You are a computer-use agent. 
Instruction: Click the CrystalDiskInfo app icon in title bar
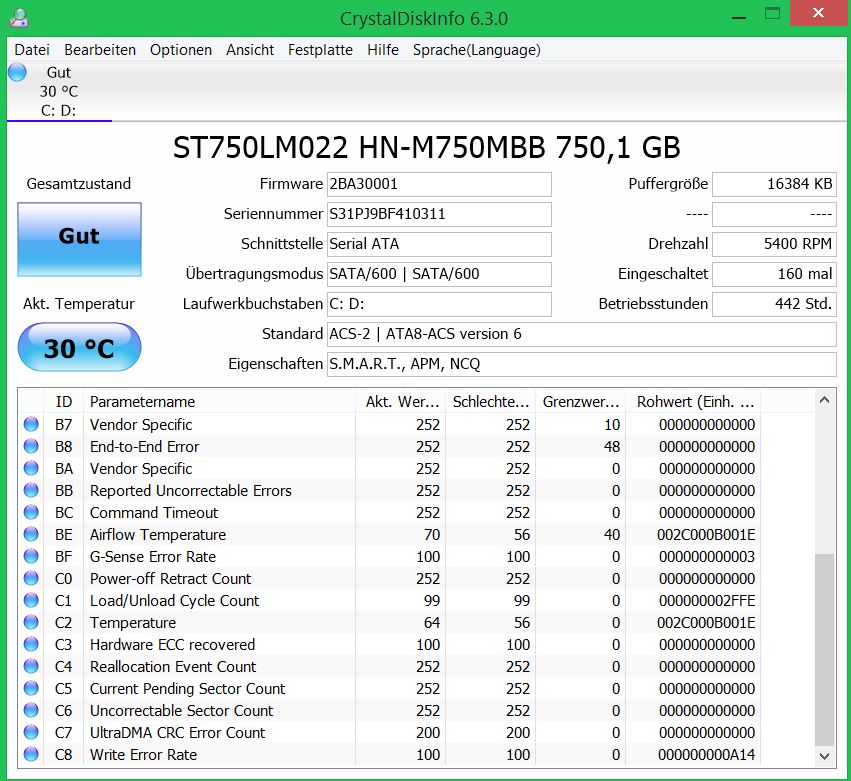click(x=19, y=18)
